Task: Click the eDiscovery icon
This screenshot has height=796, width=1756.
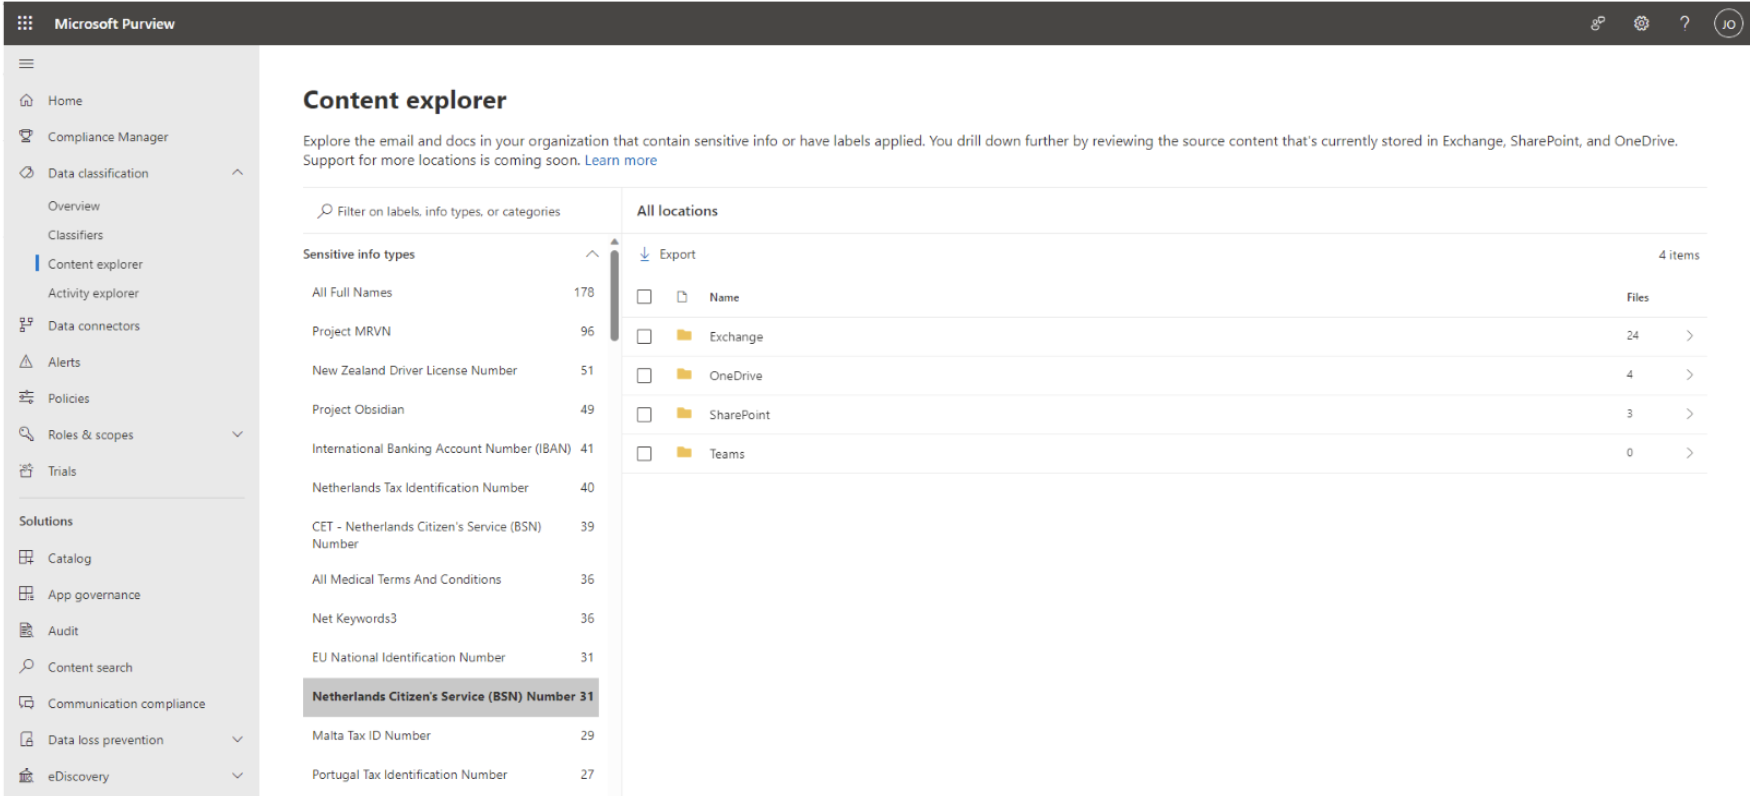Action: coord(27,775)
